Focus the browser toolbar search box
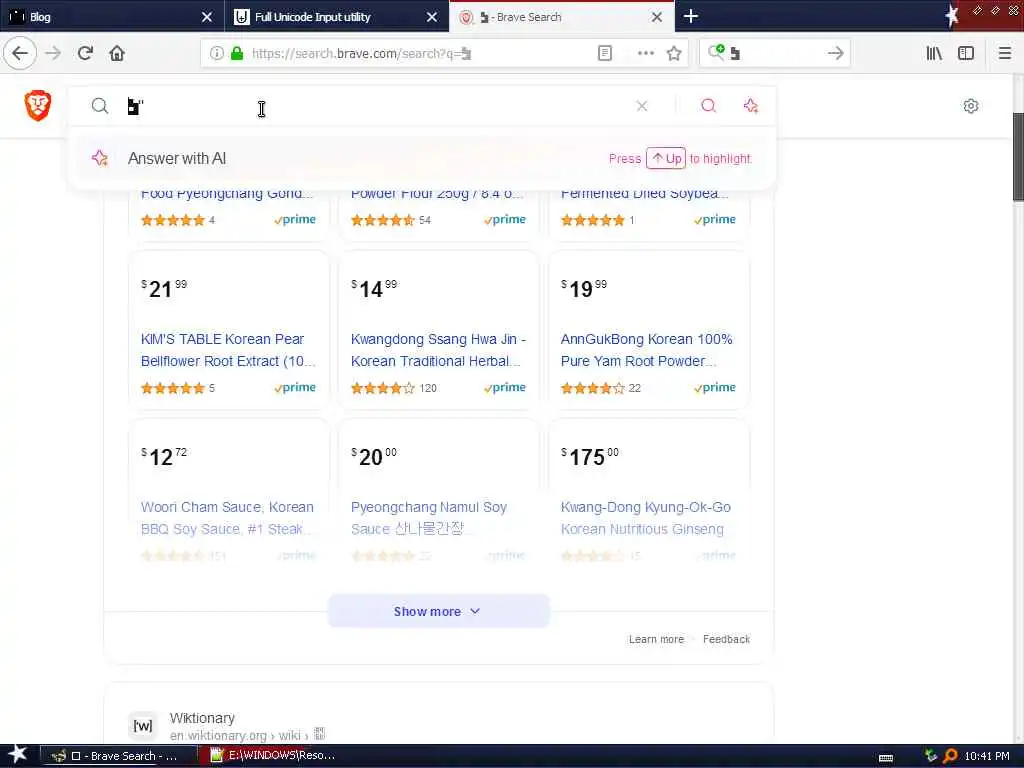Screen dimensions: 1024x768 click(774, 54)
